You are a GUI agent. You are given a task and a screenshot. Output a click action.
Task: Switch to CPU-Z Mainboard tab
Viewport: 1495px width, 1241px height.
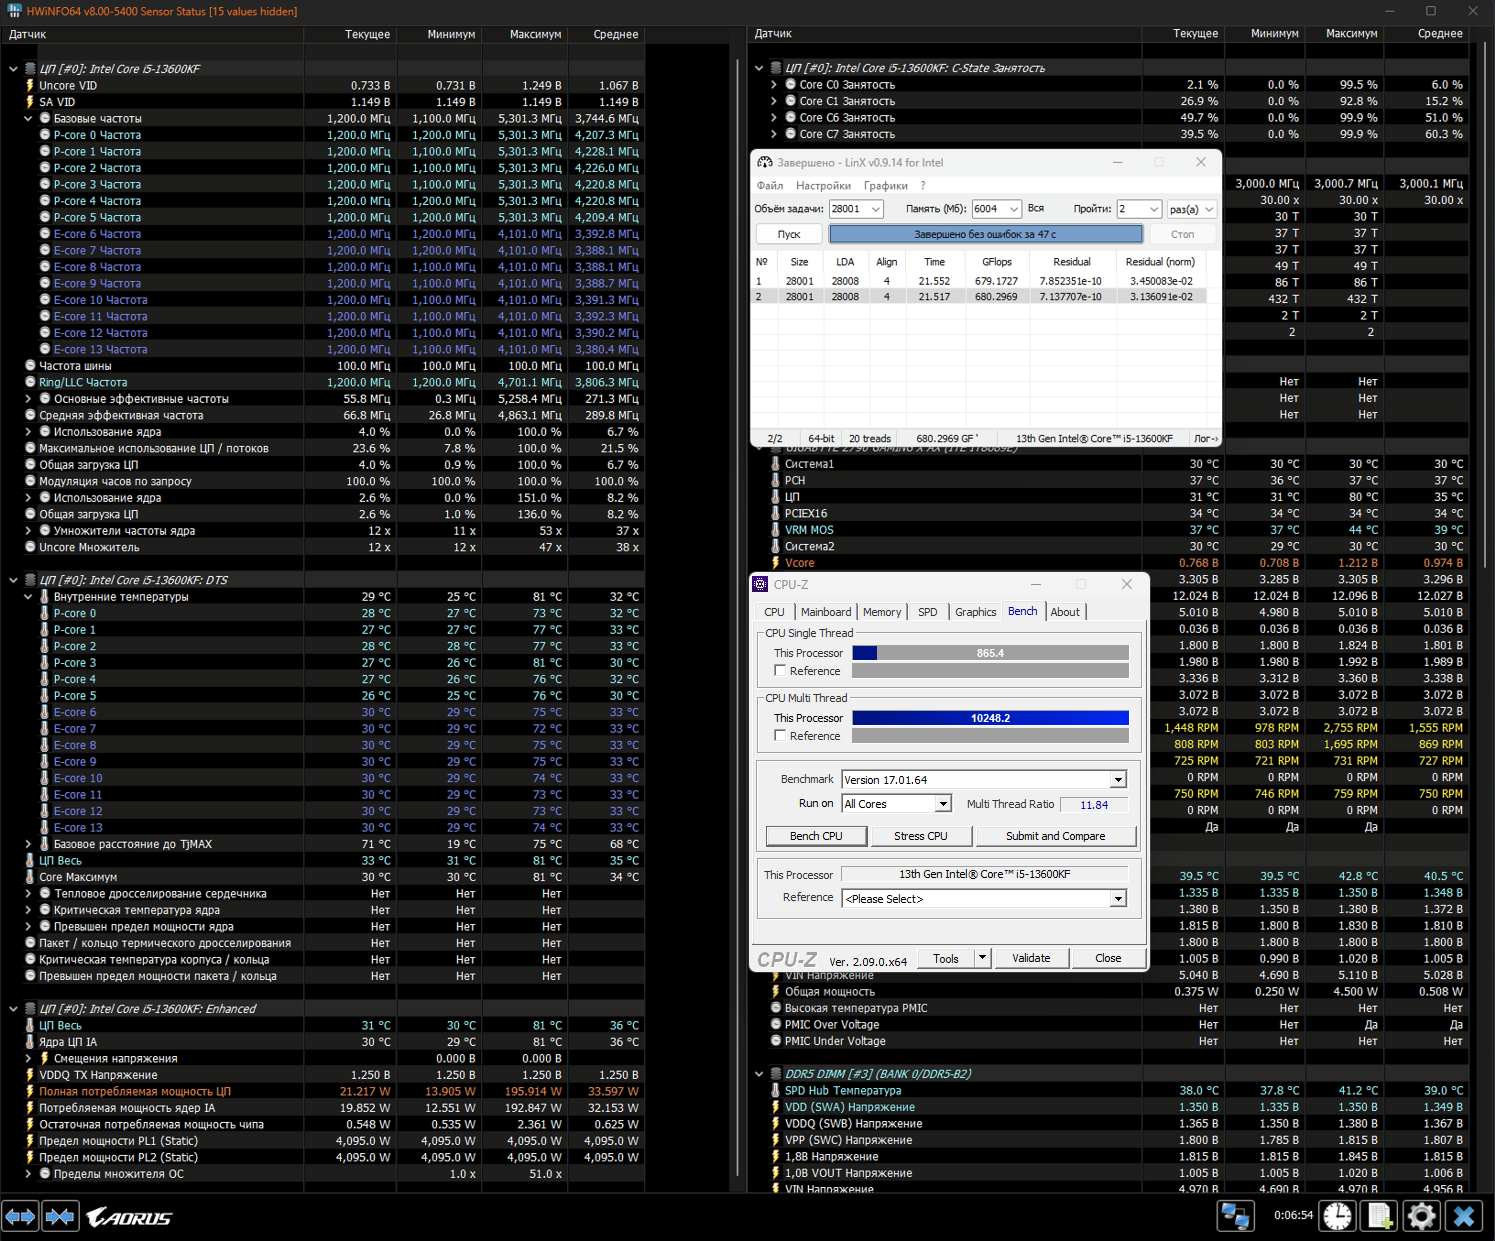[826, 612]
